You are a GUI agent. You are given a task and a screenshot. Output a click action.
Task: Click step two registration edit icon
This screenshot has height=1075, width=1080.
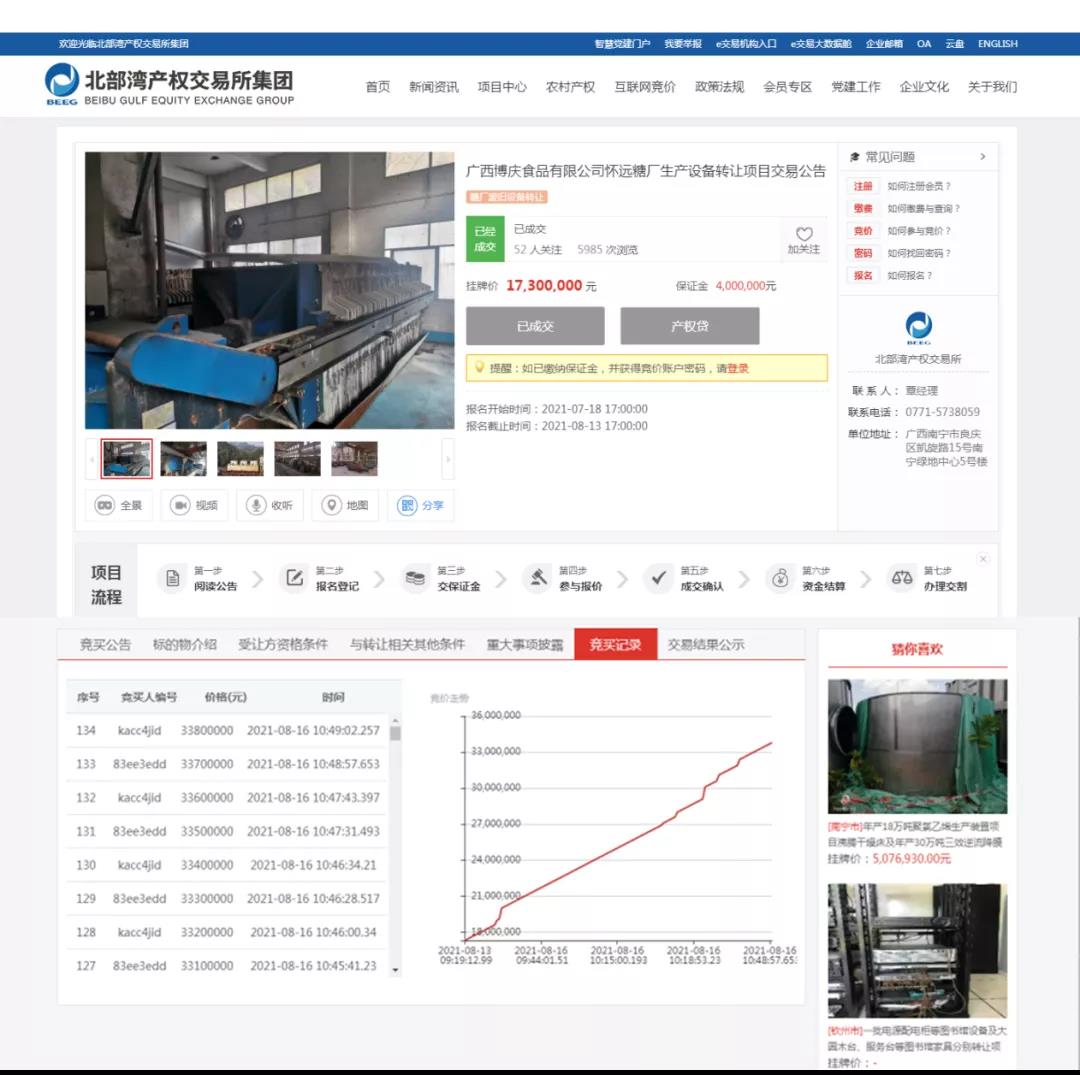pyautogui.click(x=294, y=578)
